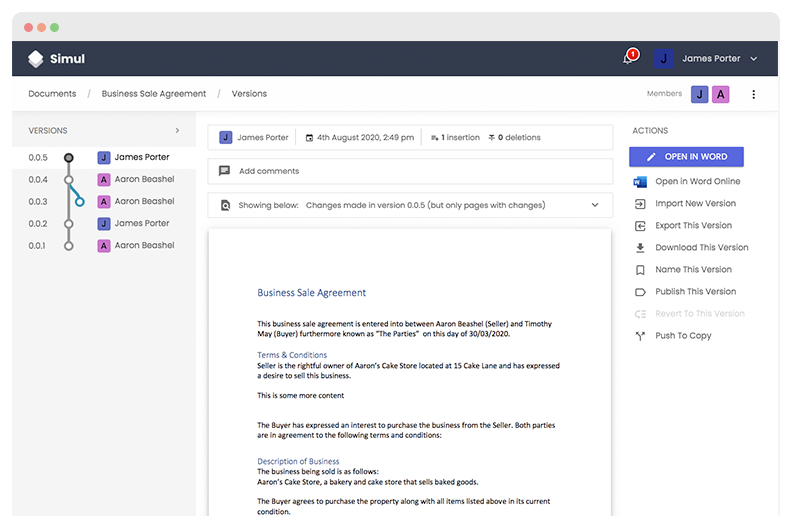Click the Simul logo icon
The image size is (791, 530).
(36, 59)
